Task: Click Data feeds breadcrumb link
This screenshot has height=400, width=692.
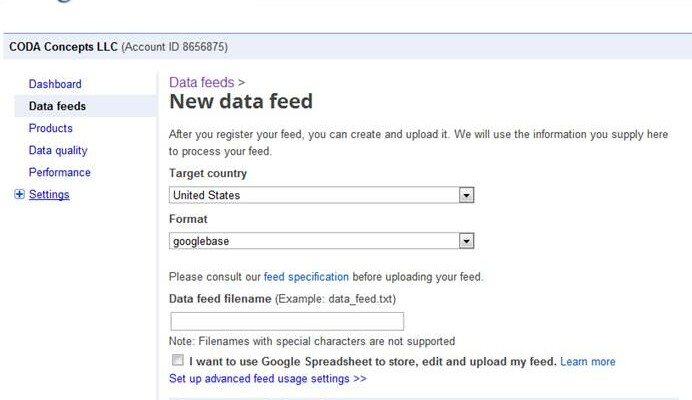Action: (x=202, y=82)
